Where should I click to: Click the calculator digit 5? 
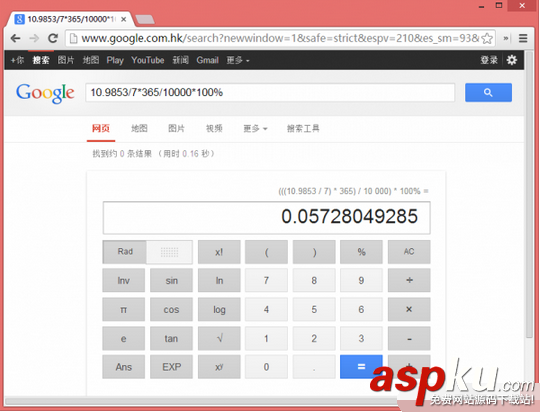click(314, 310)
